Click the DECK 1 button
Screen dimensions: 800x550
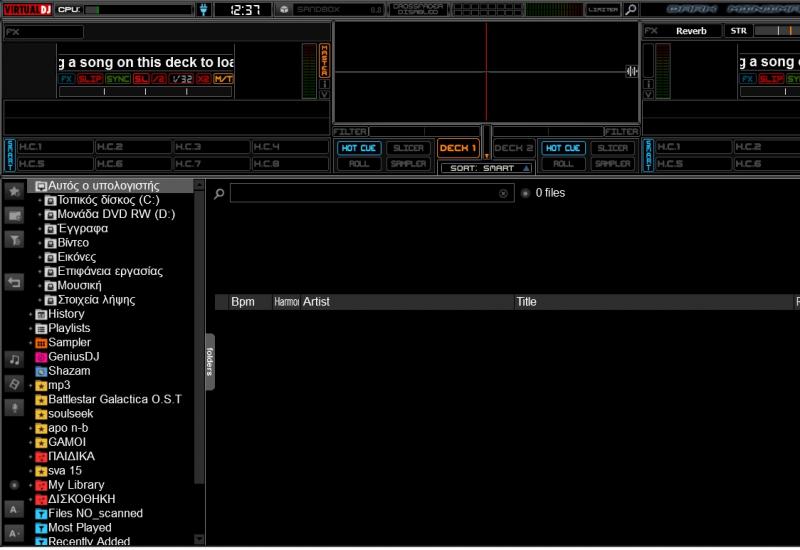458,148
